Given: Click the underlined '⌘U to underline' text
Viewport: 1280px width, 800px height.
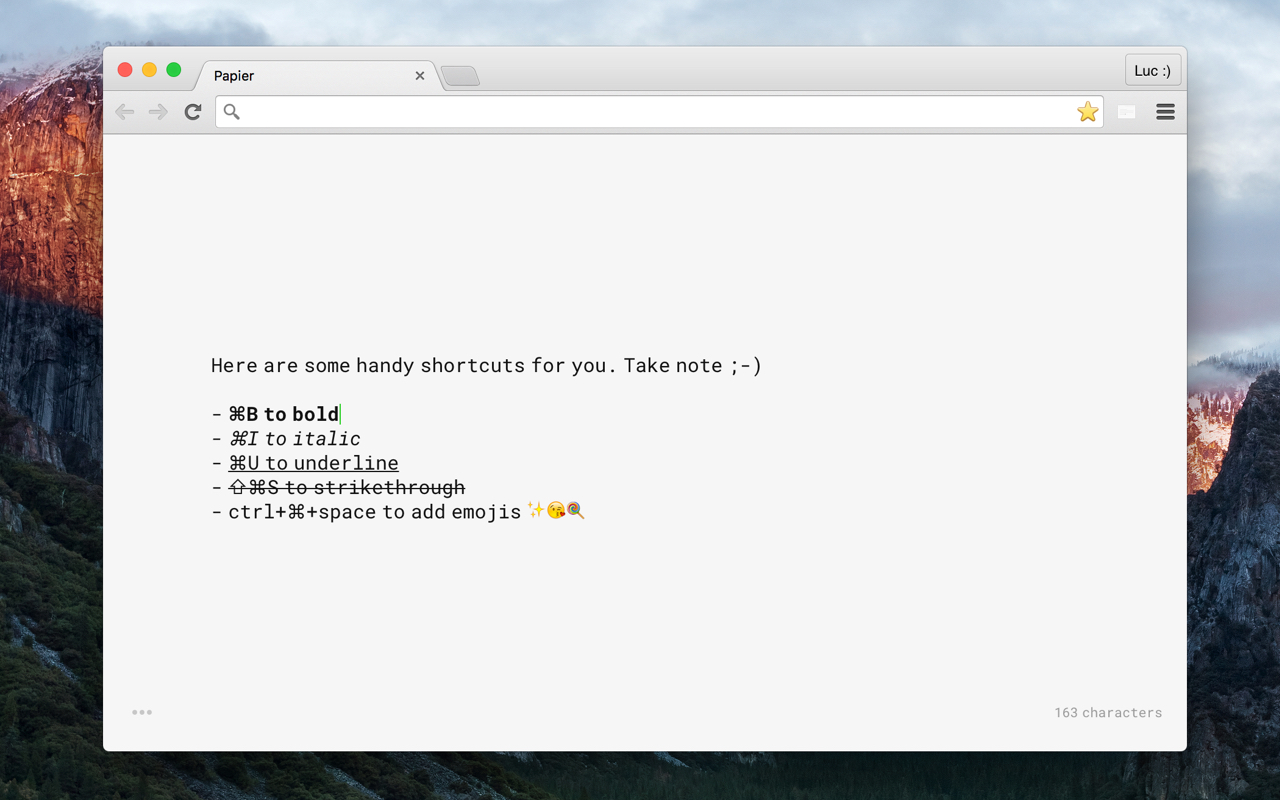Looking at the screenshot, I should click(x=314, y=463).
